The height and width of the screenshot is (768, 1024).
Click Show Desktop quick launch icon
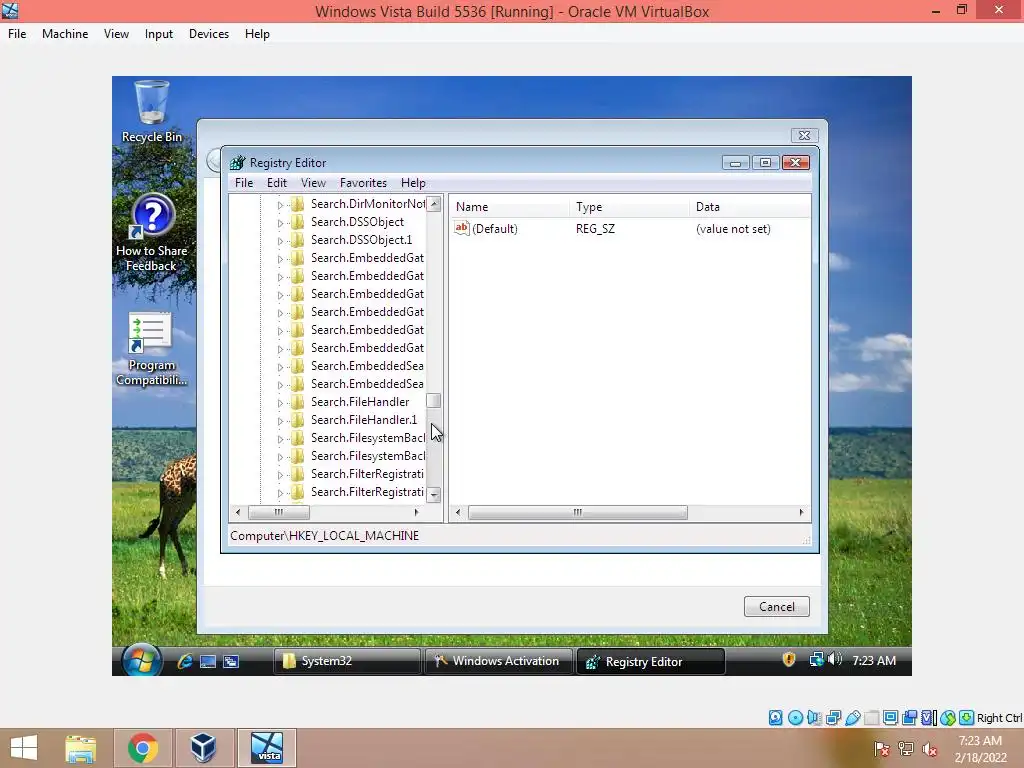pos(208,661)
